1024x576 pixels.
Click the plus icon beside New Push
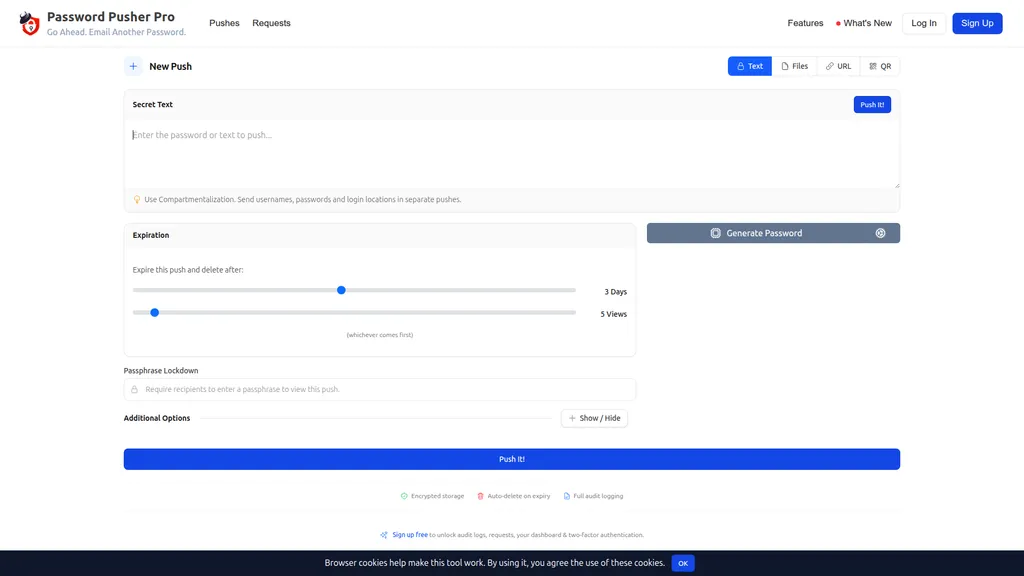tap(133, 66)
